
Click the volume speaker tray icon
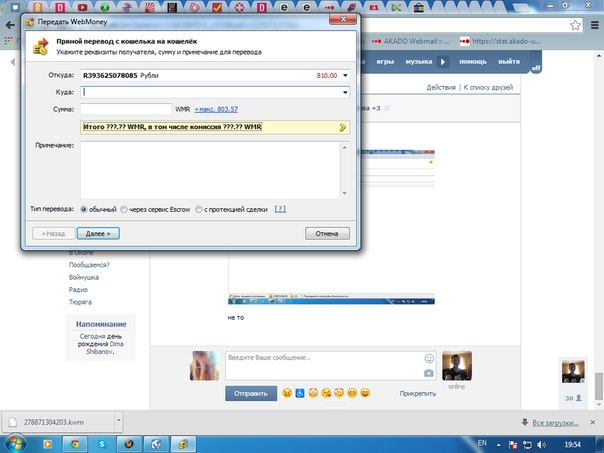coord(542,445)
